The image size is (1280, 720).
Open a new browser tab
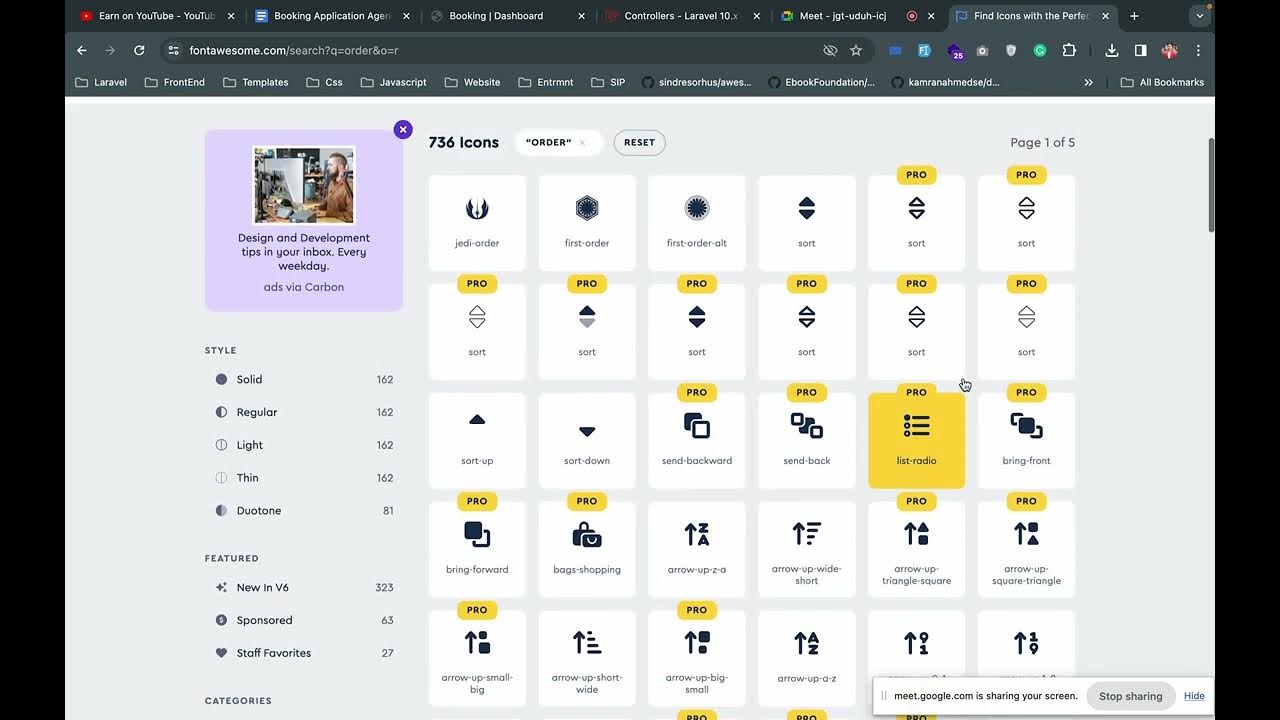pos(1134,16)
